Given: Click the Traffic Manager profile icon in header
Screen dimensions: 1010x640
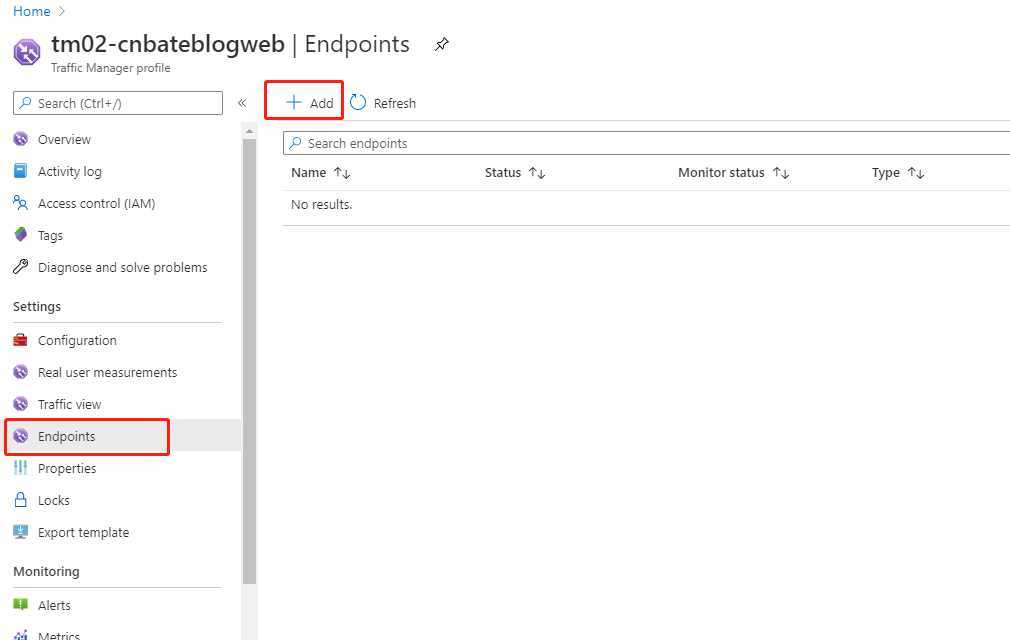Looking at the screenshot, I should (27, 52).
